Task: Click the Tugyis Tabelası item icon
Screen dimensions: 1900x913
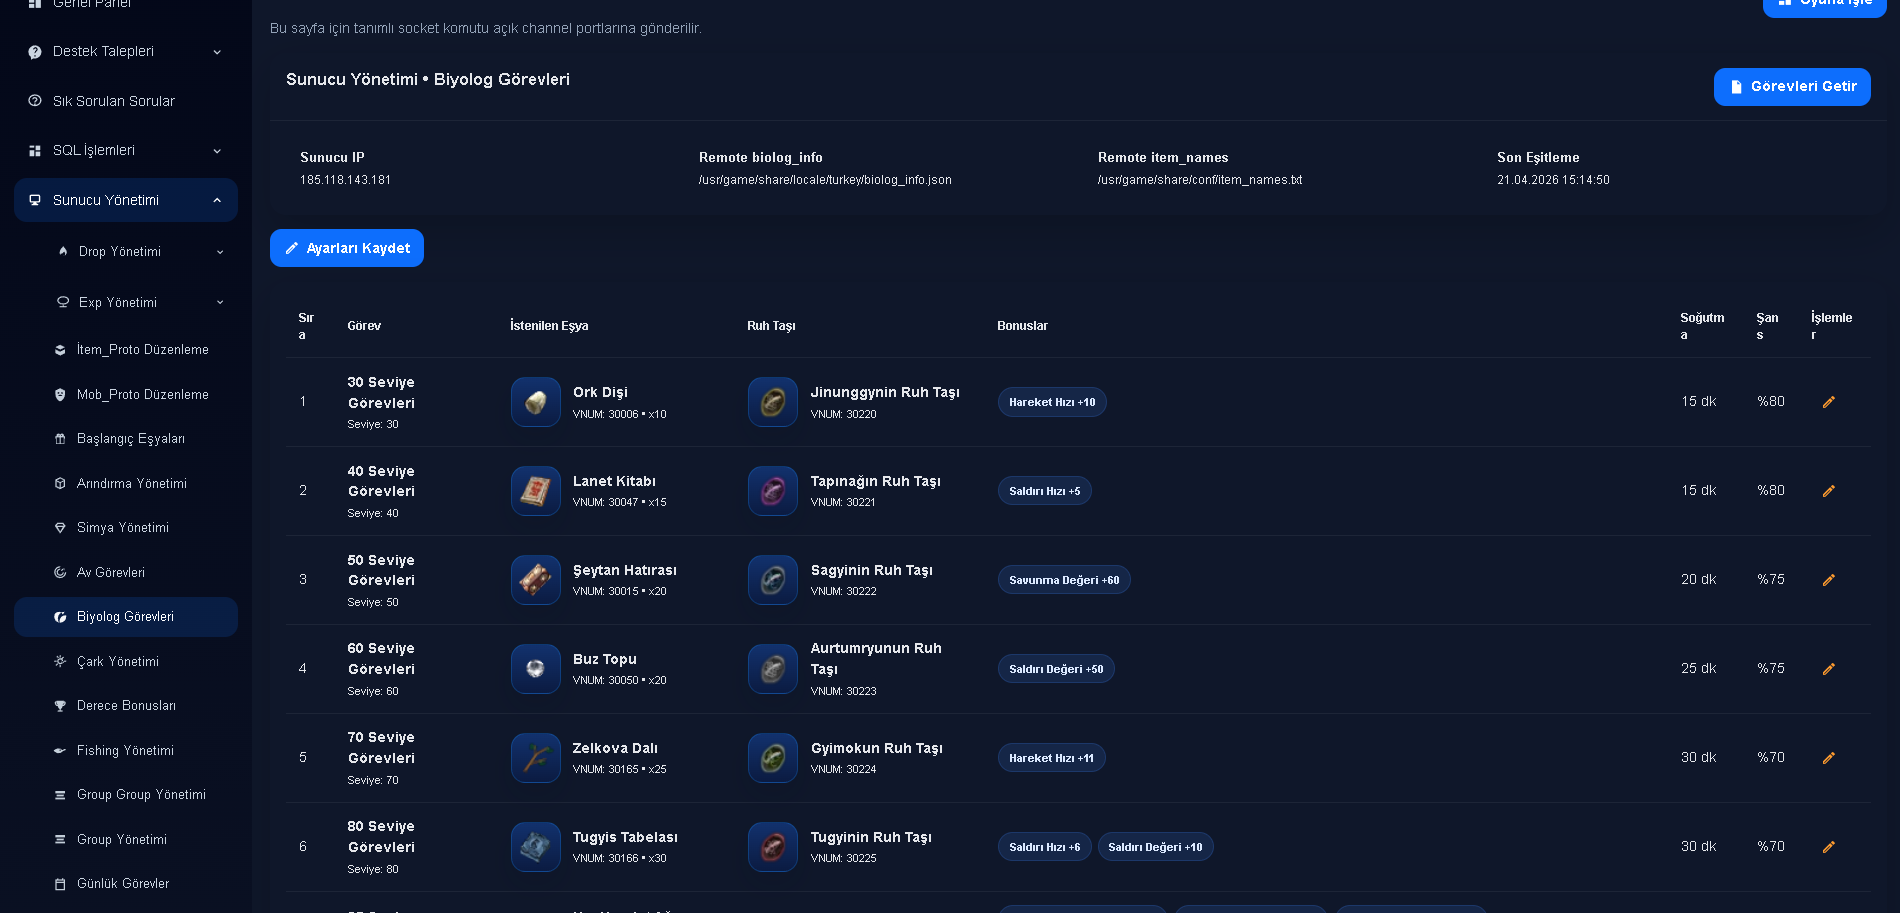Action: point(536,847)
